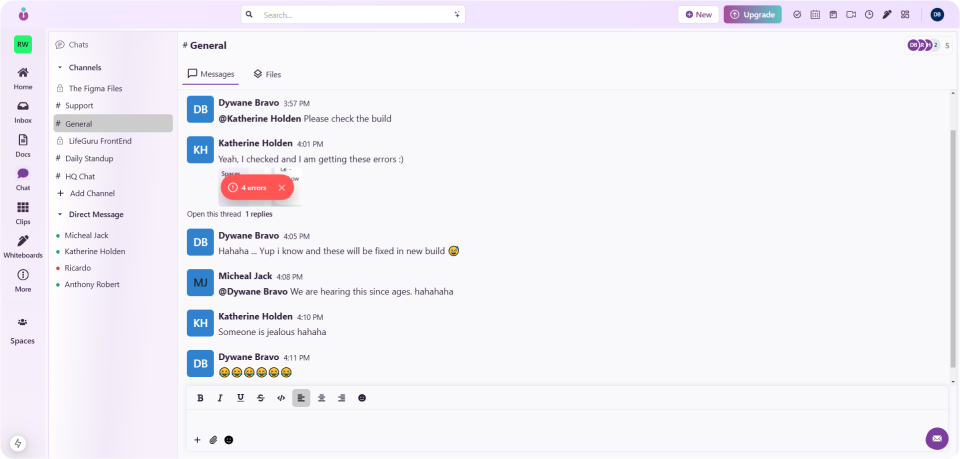Open the error screenshot attachment thumbnail
Viewport: 960px width, 459px height.
260,187
